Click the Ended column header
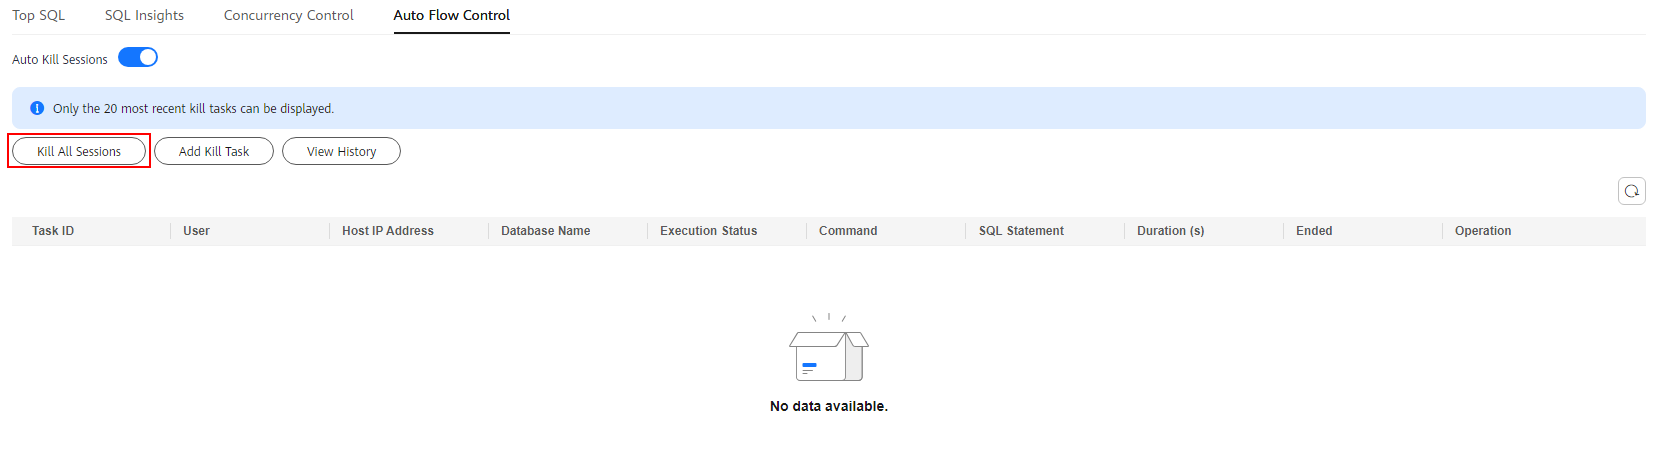 1314,231
